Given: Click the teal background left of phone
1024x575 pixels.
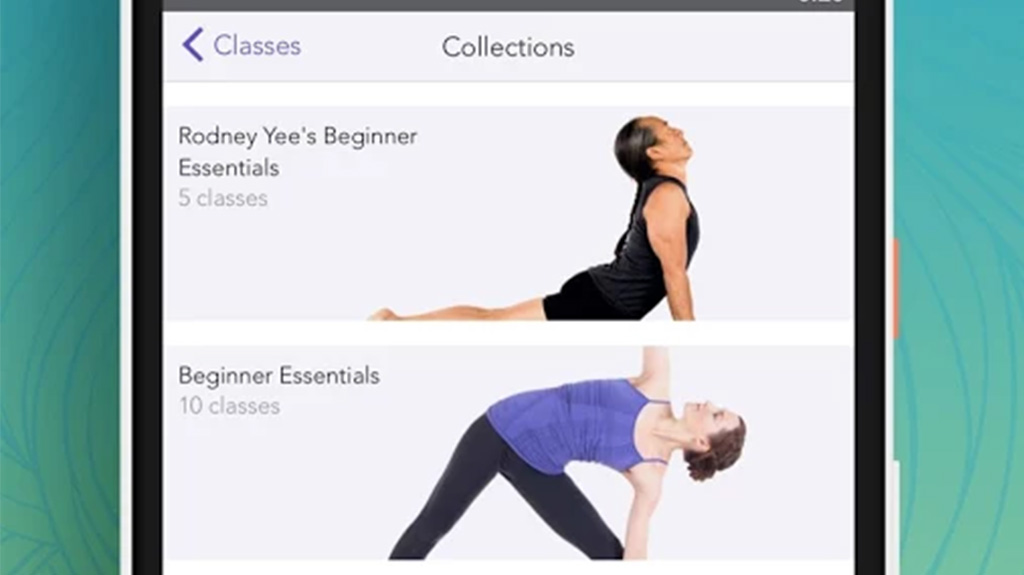Looking at the screenshot, I should [60, 288].
